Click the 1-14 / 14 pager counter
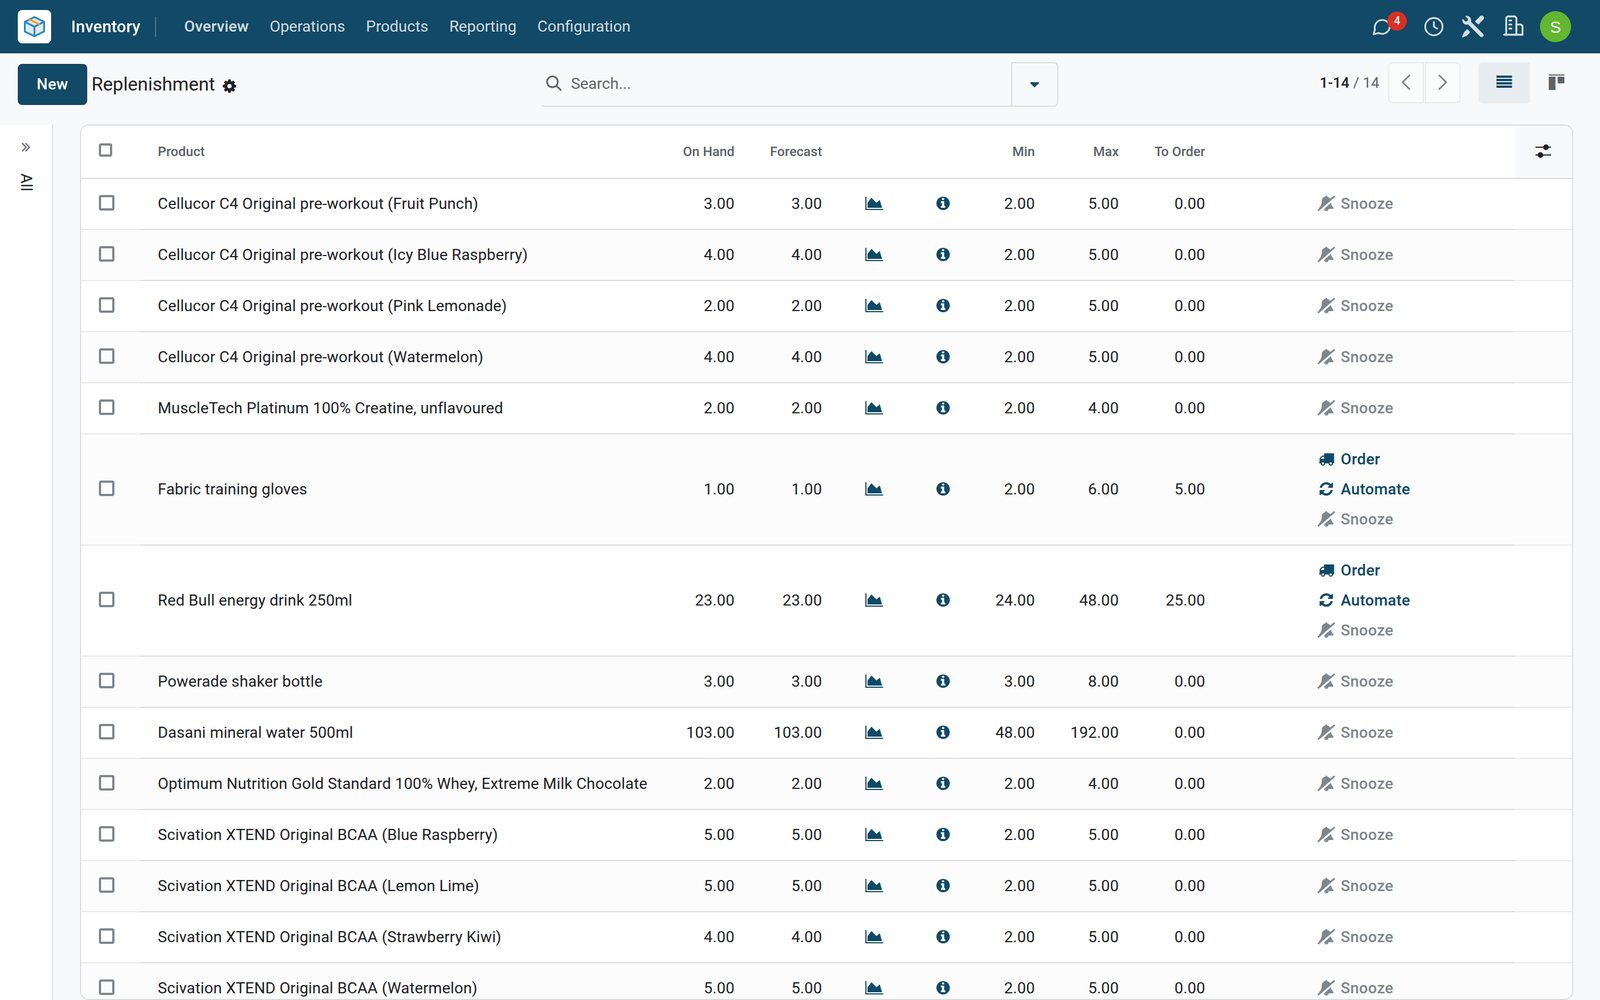Screen dimensions: 1600x1000 (1349, 83)
